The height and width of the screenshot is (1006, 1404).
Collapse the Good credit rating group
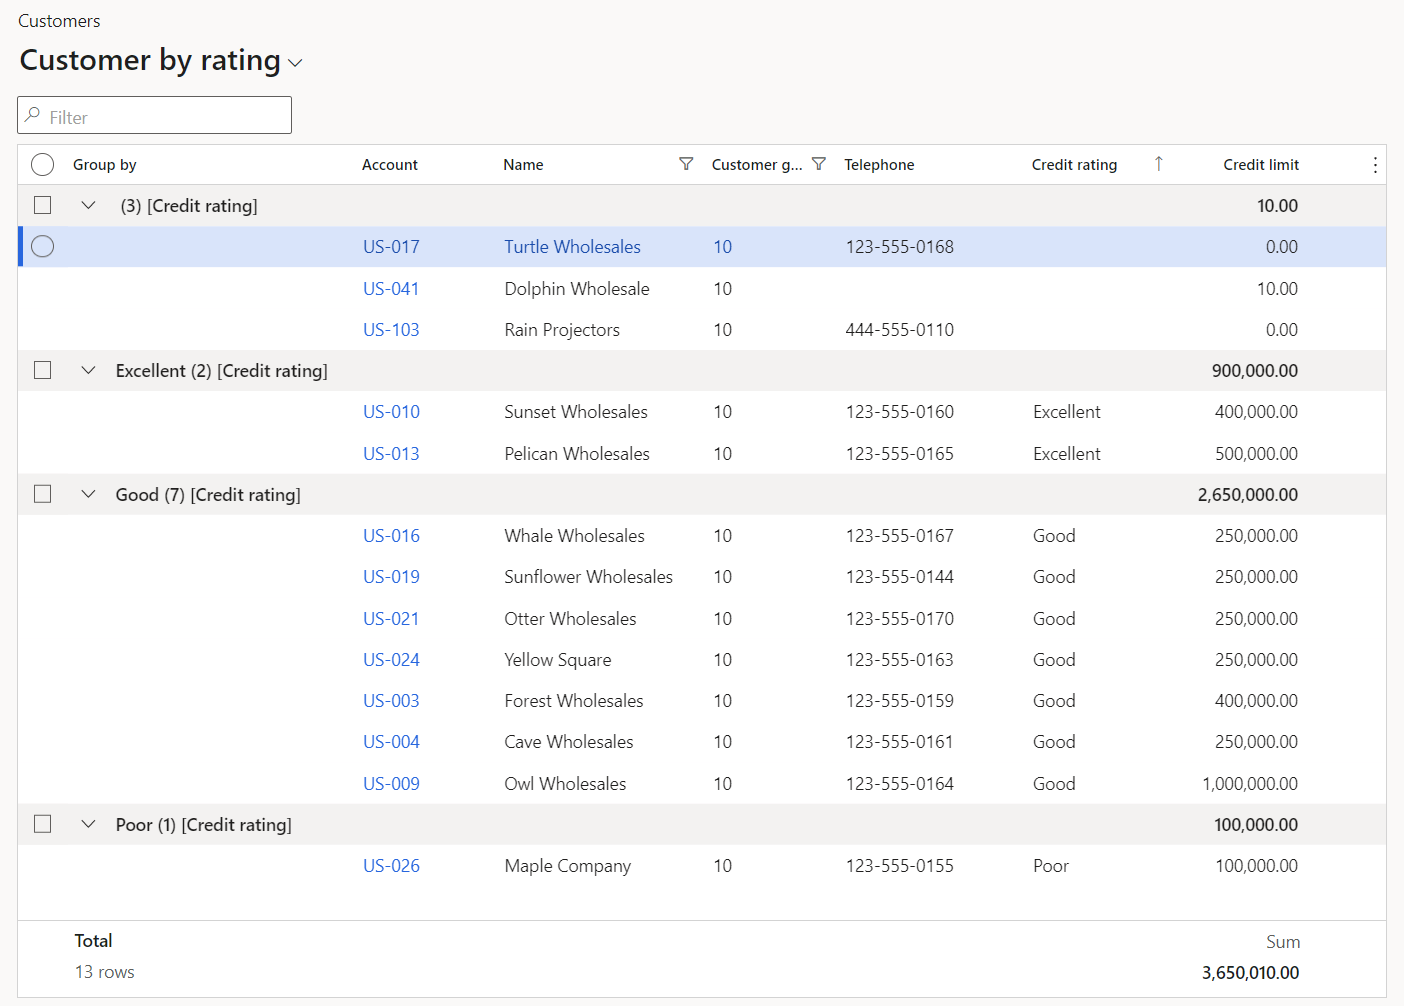pyautogui.click(x=88, y=493)
